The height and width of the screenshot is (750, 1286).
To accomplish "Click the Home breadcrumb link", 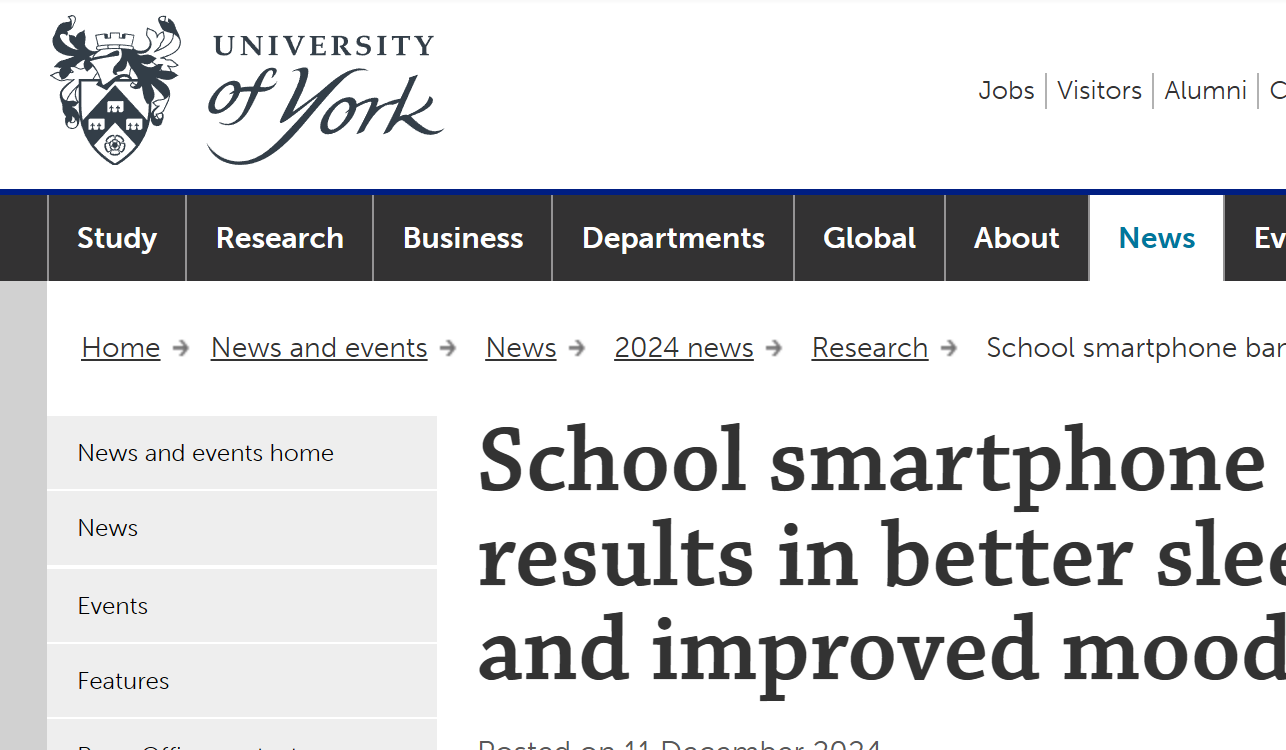I will click(x=121, y=347).
